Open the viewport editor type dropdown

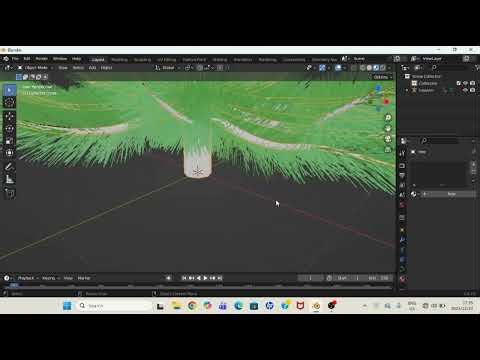coord(9,68)
